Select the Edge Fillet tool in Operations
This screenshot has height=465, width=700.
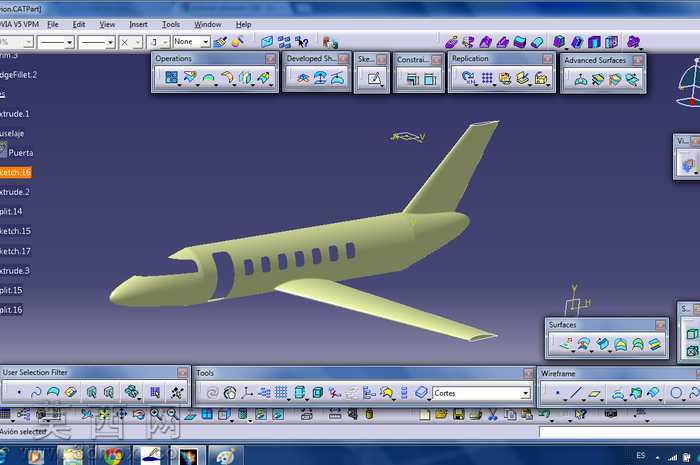[x=227, y=78]
